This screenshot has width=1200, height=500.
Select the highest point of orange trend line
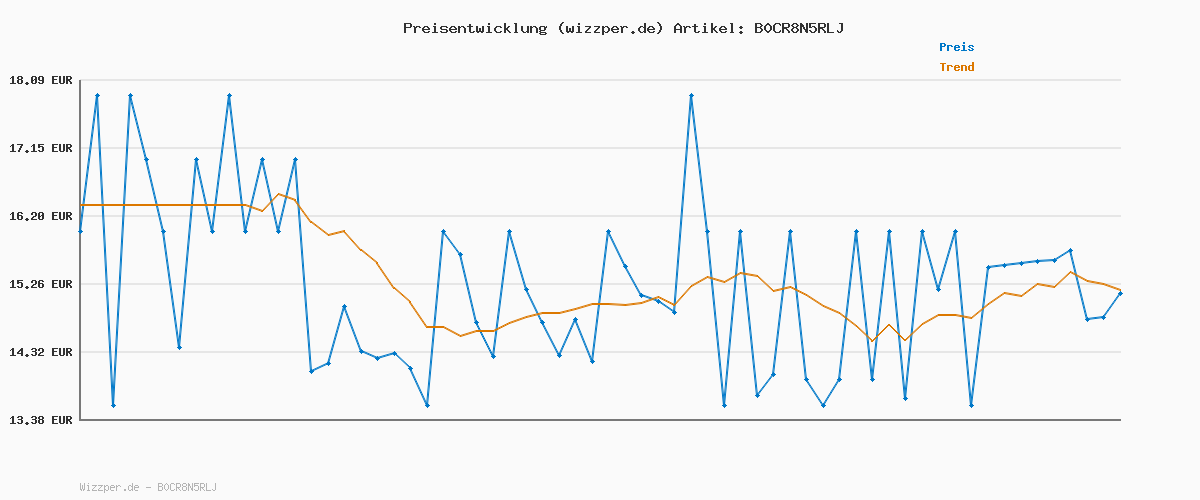(x=279, y=194)
